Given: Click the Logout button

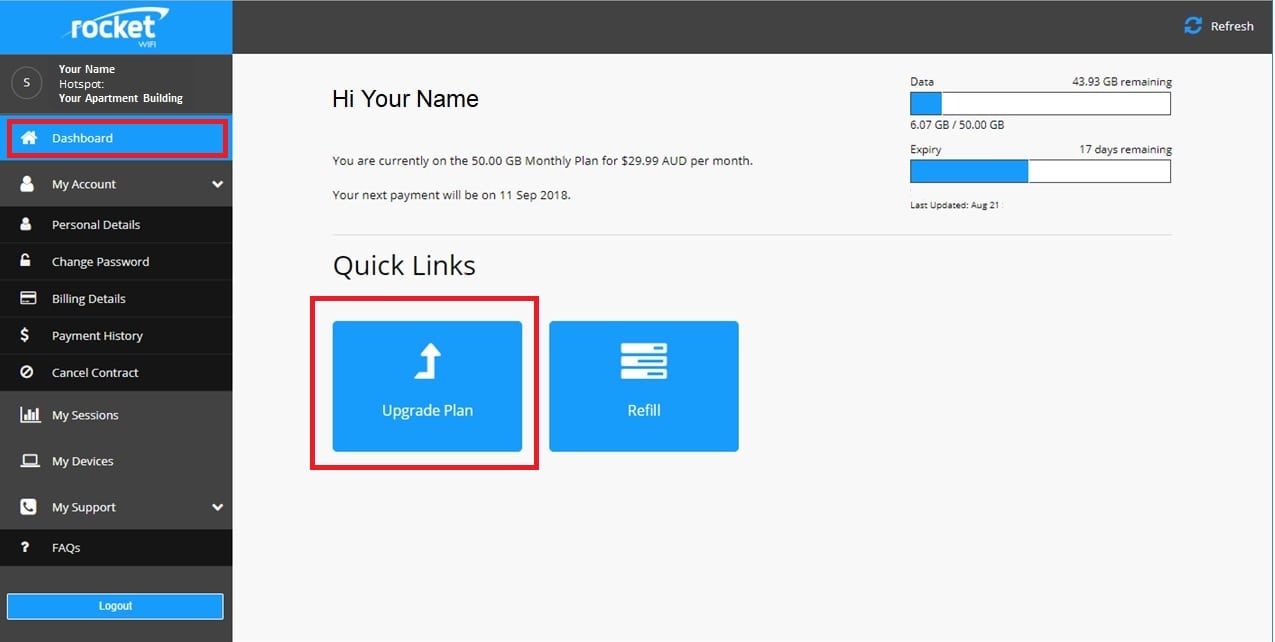Looking at the screenshot, I should [x=115, y=606].
